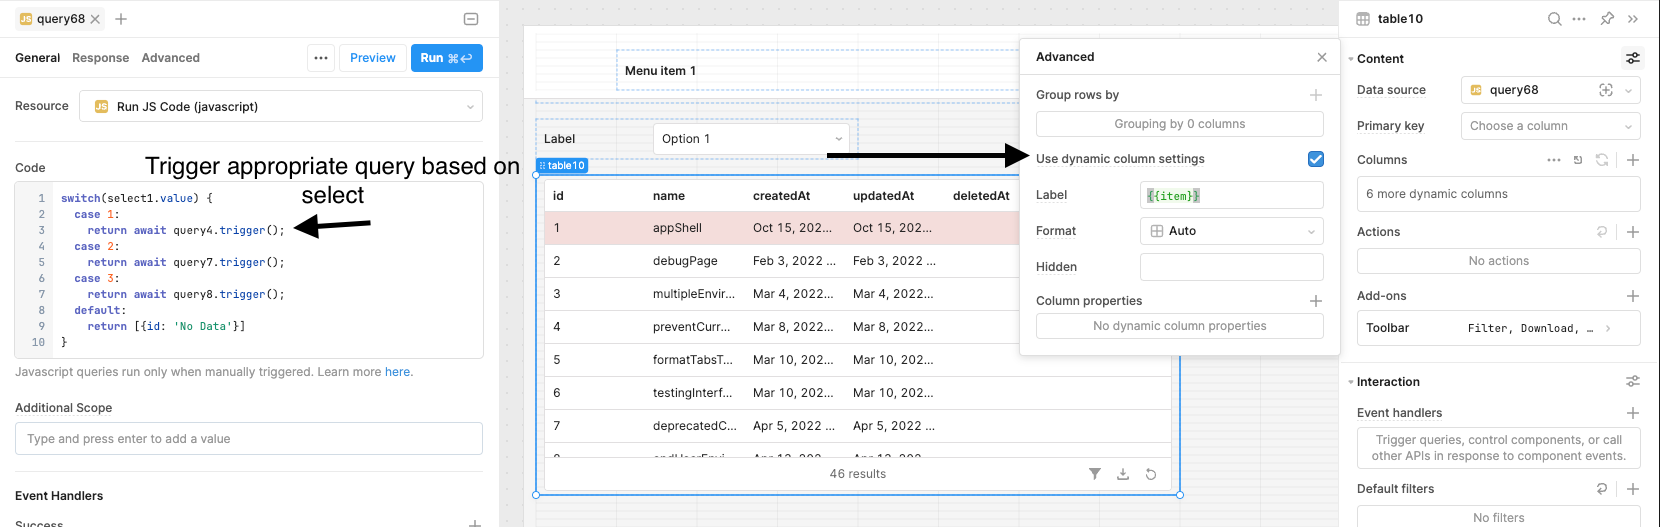The height and width of the screenshot is (527, 1660).
Task: Click the Preview button
Action: tap(372, 58)
